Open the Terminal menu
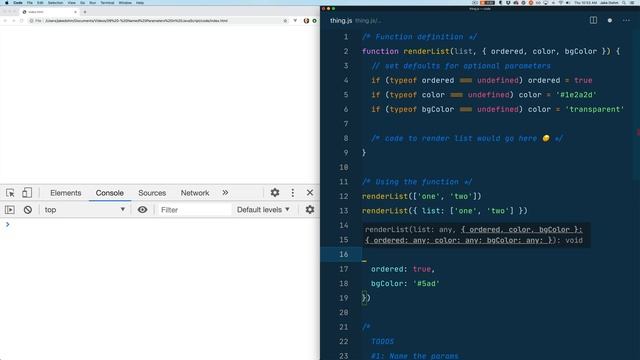 [107, 3]
